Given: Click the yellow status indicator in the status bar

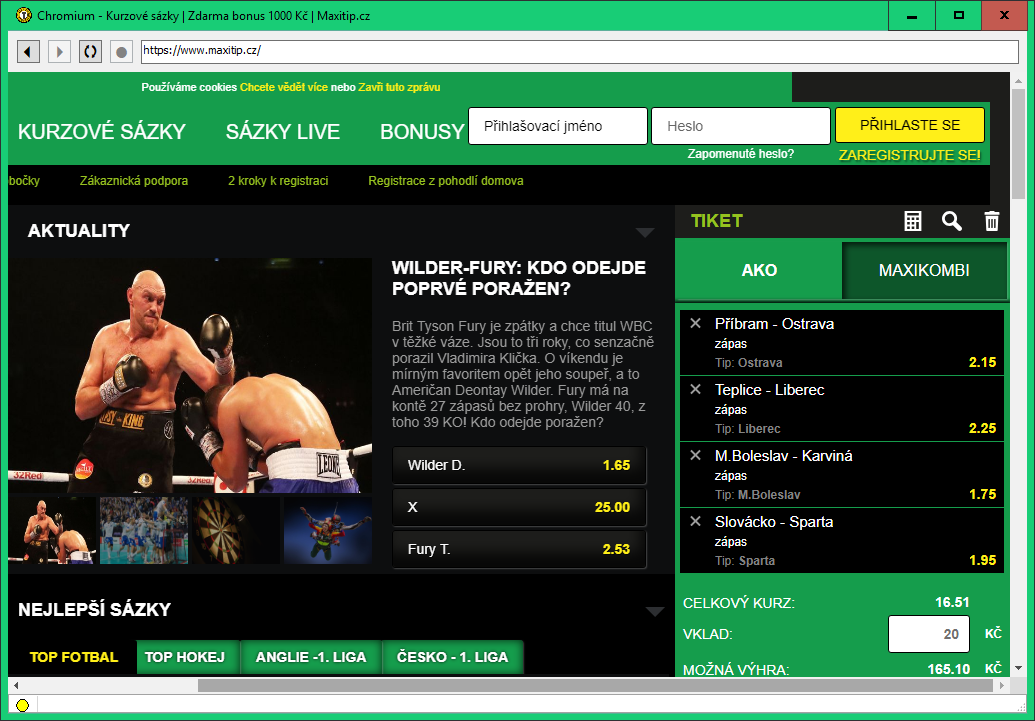Looking at the screenshot, I should coord(22,705).
